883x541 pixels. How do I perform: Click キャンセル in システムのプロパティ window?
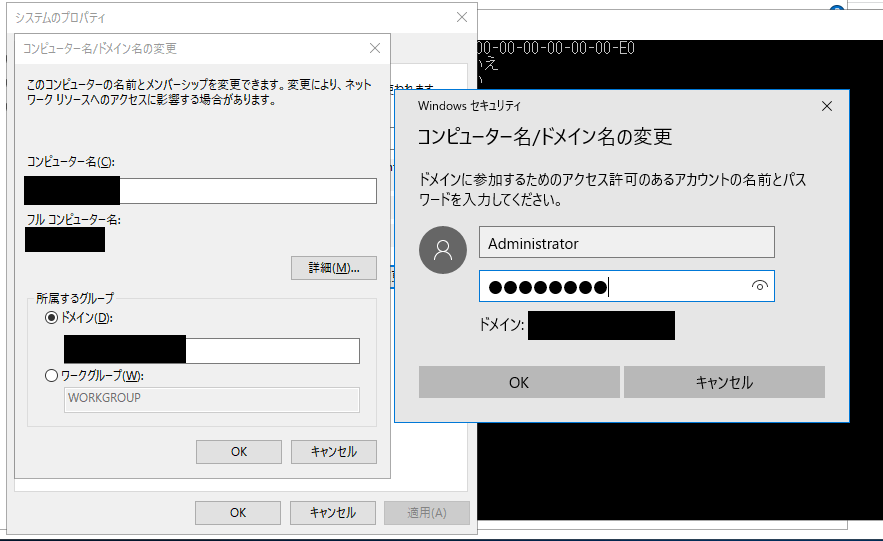click(333, 513)
